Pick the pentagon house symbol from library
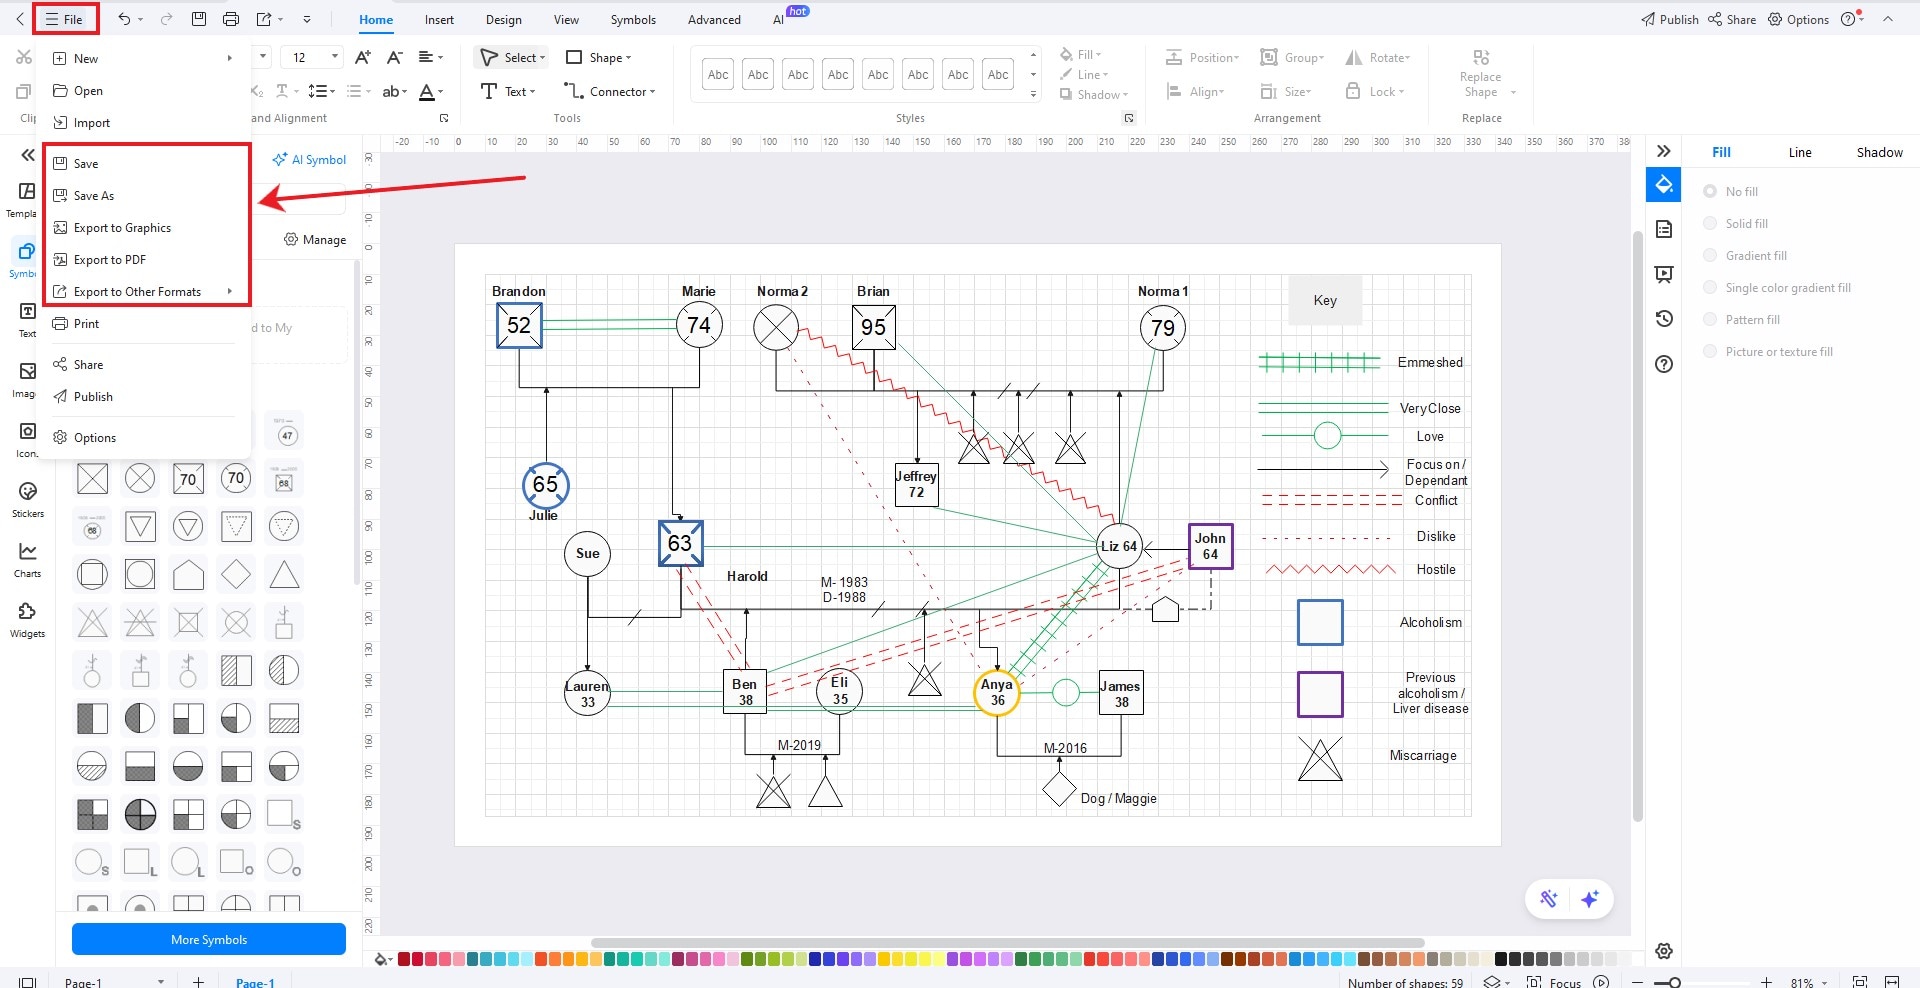This screenshot has height=988, width=1920. click(x=188, y=575)
